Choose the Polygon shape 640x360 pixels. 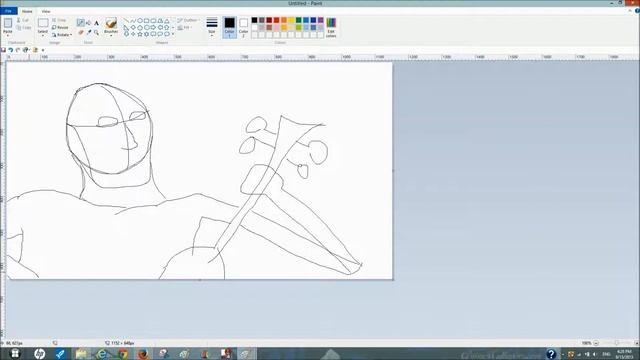160,20
